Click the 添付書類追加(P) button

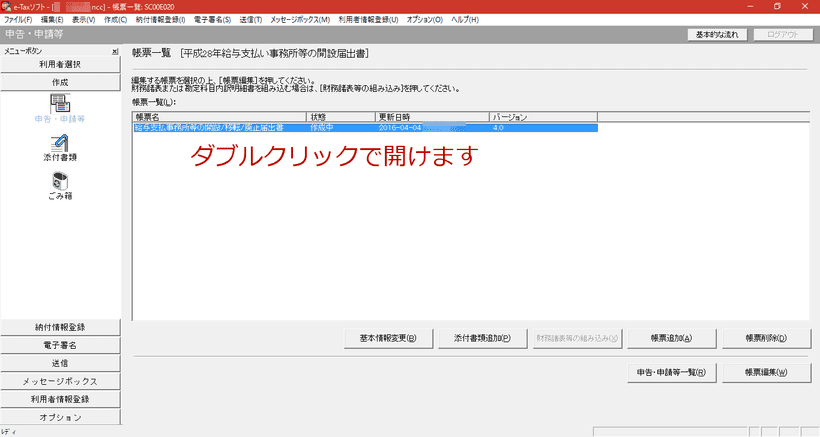point(483,338)
